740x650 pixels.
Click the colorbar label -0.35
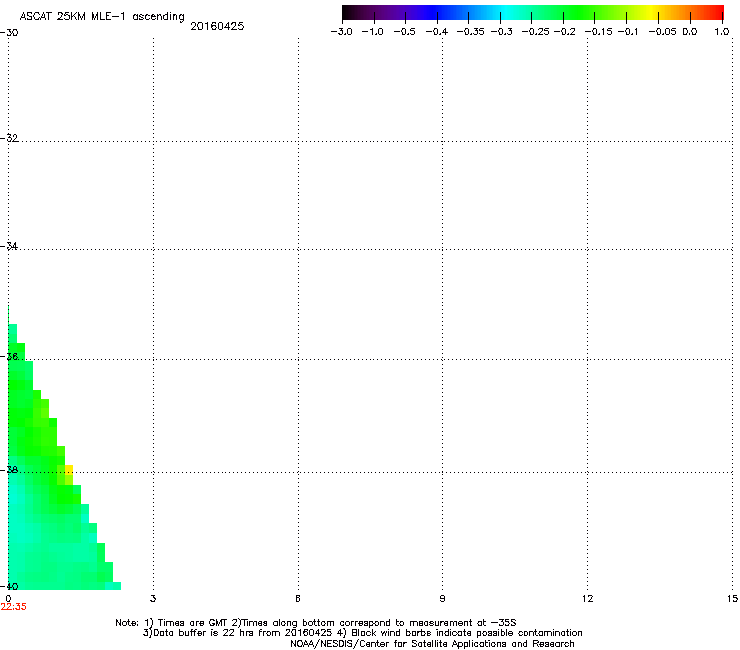471,32
